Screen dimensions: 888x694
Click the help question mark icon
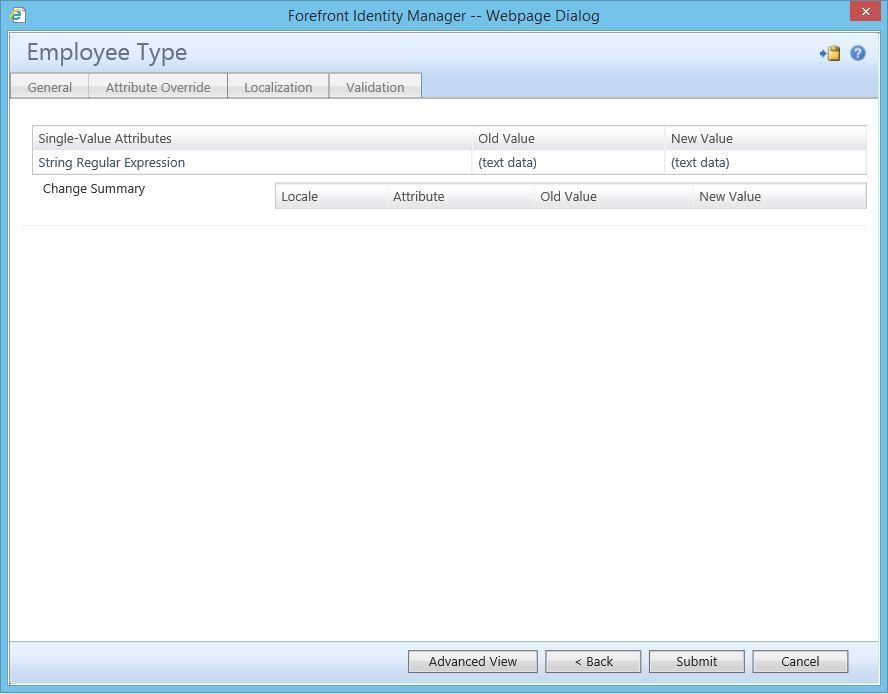pos(857,53)
